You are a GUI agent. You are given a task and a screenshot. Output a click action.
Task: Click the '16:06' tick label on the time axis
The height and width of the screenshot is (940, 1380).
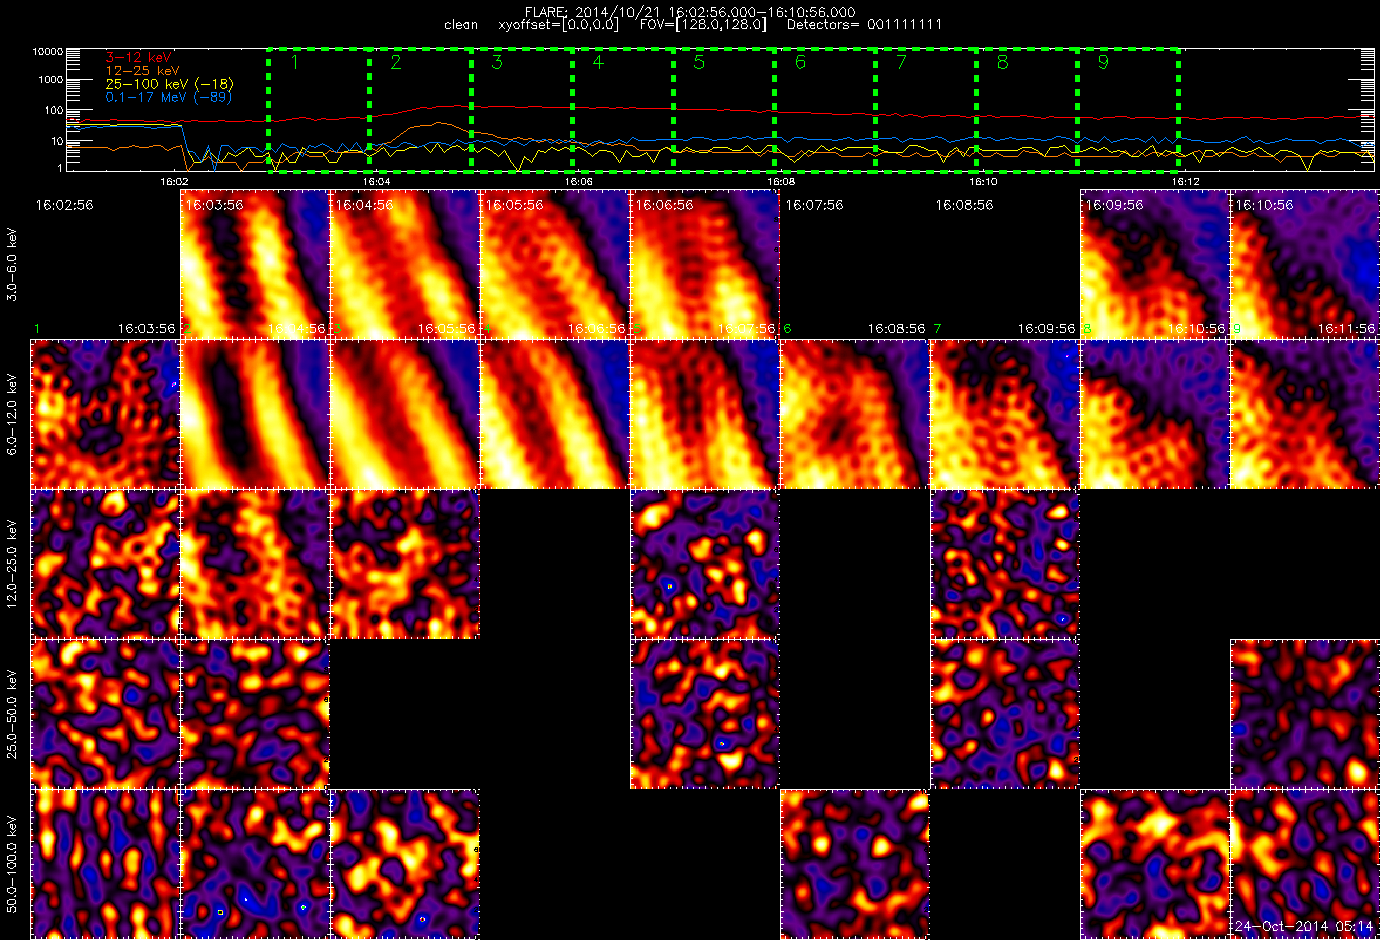[x=578, y=182]
